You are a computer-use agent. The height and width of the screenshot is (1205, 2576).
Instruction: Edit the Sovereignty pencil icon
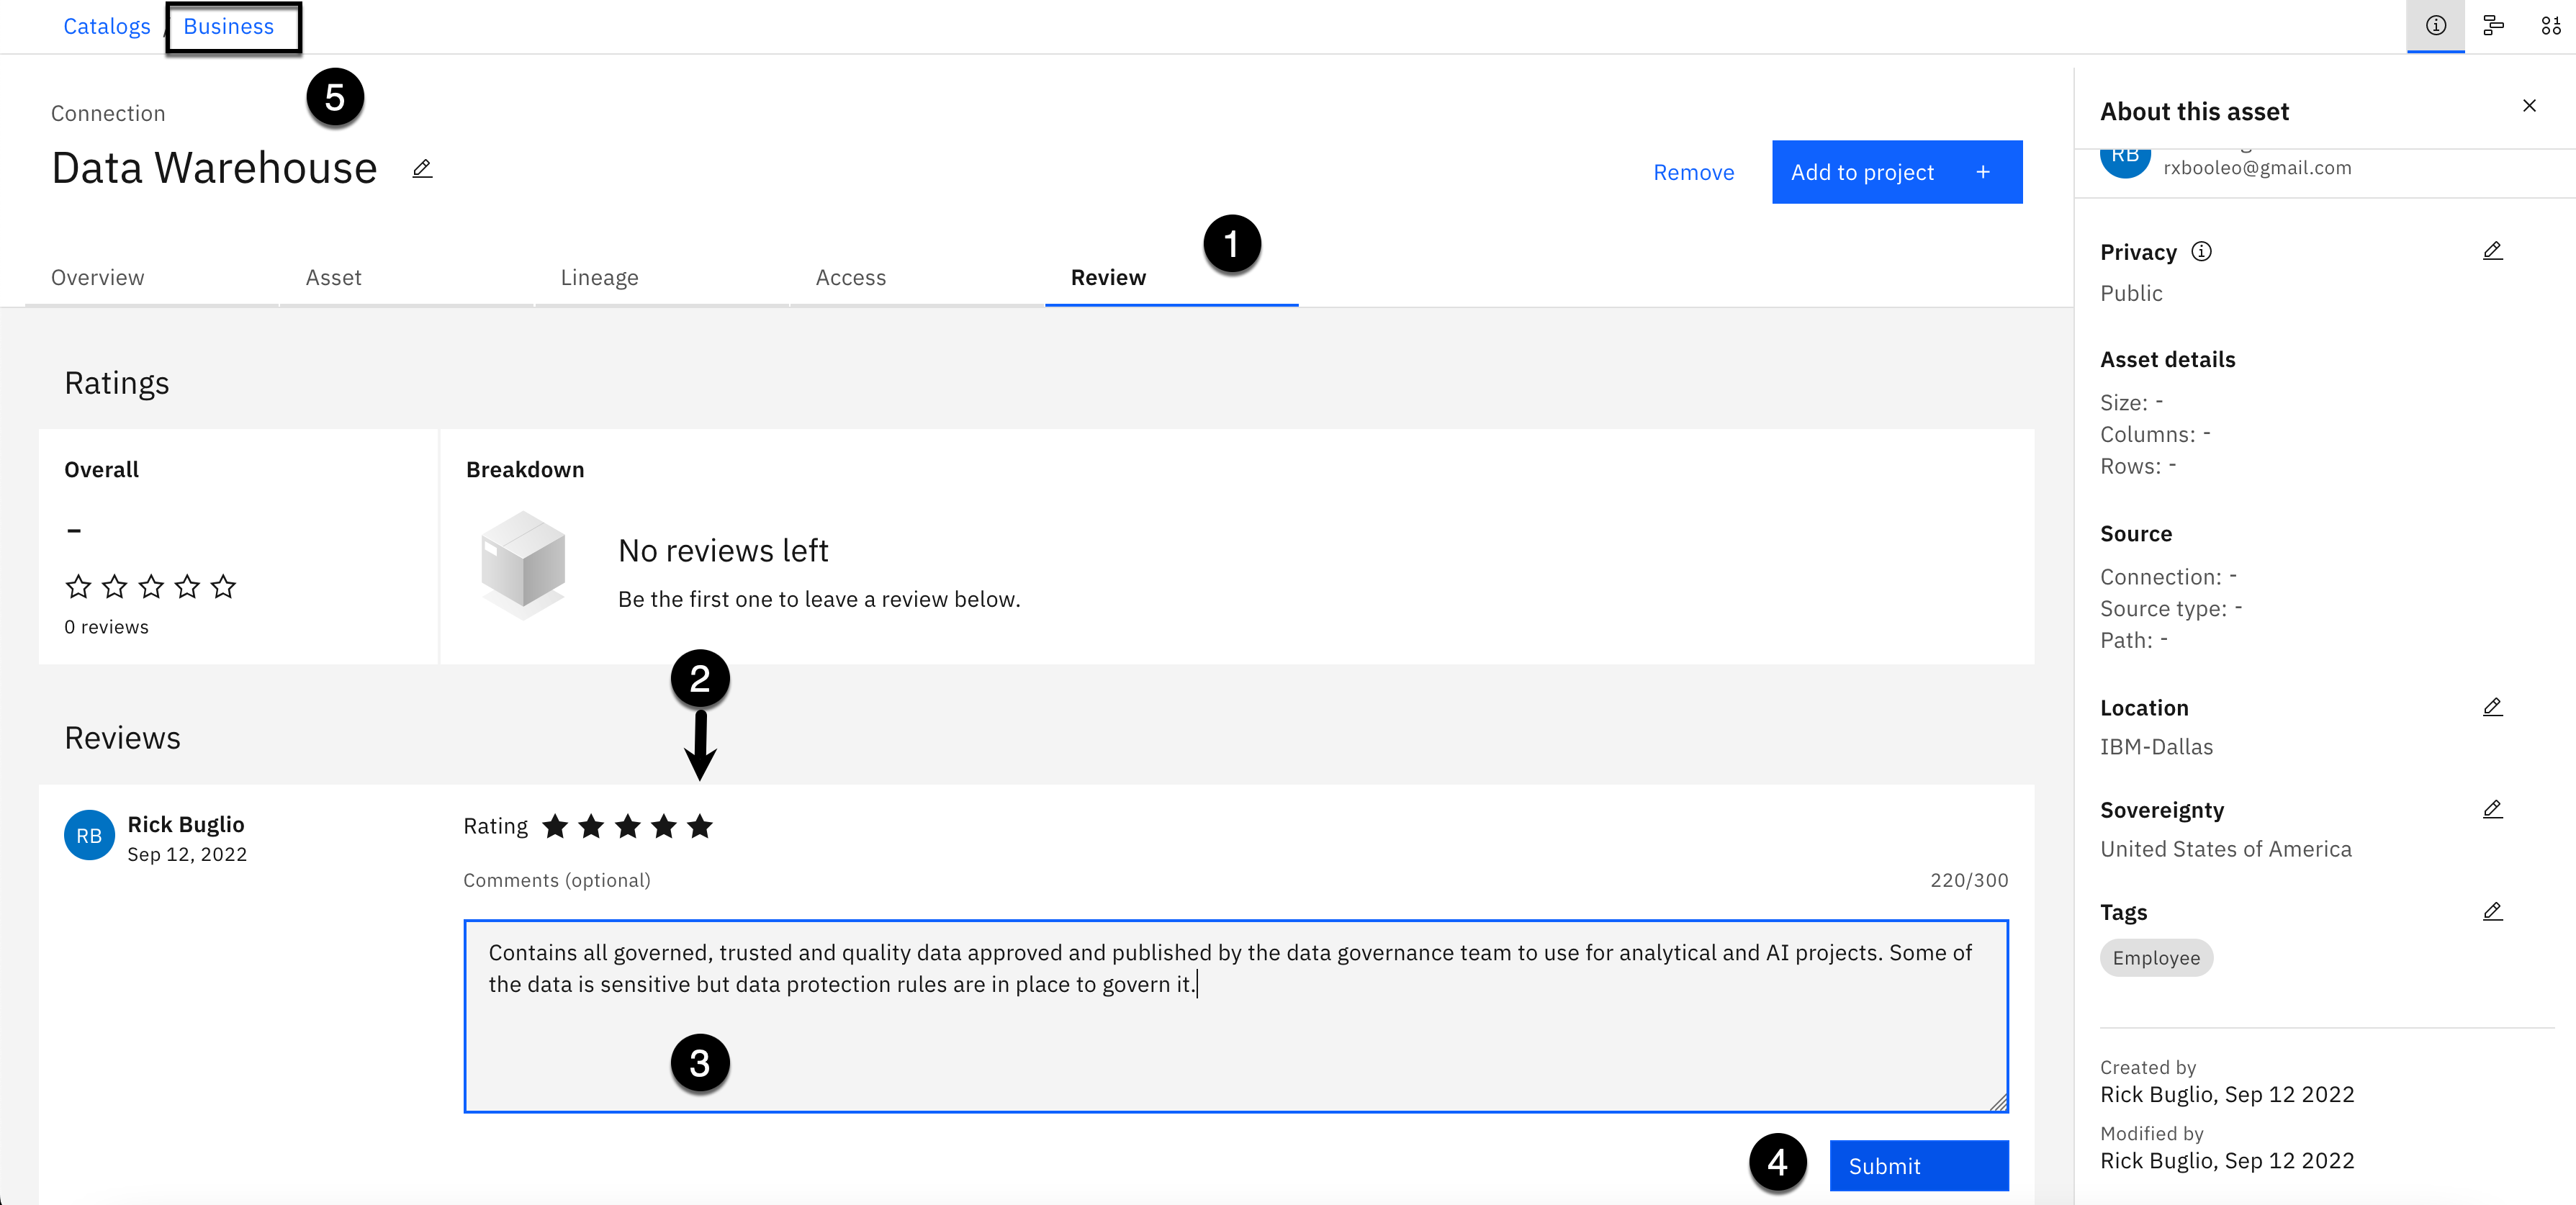pos(2492,809)
